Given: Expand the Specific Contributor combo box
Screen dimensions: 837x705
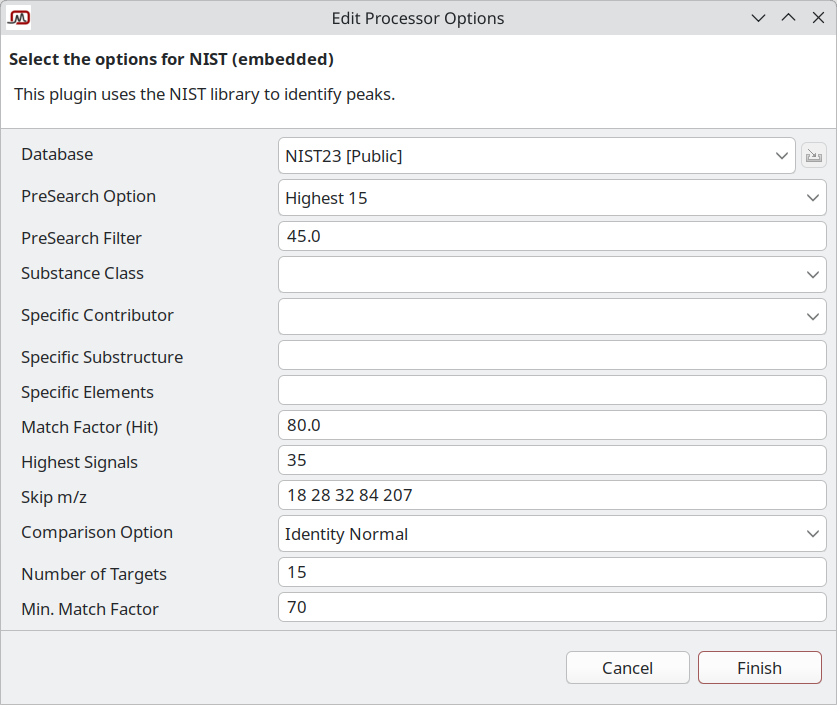Looking at the screenshot, I should 552,316.
